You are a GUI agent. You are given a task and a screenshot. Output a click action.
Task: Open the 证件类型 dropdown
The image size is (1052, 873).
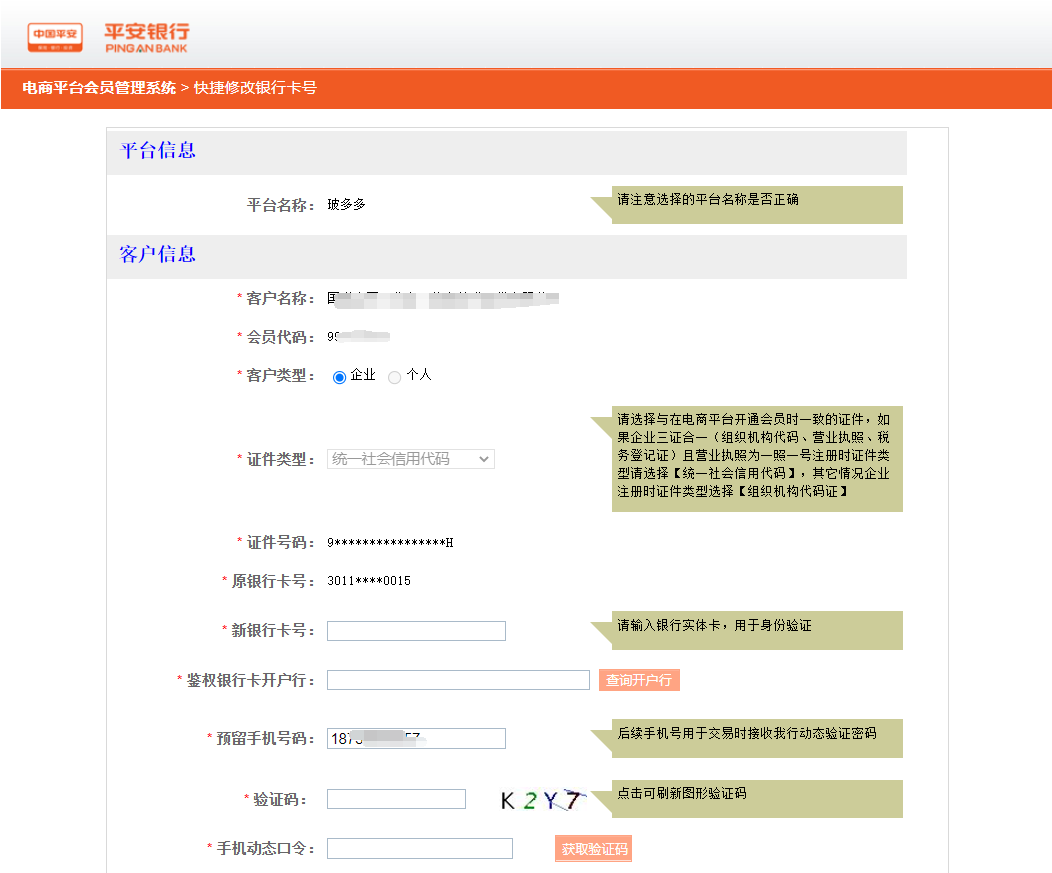[x=411, y=459]
